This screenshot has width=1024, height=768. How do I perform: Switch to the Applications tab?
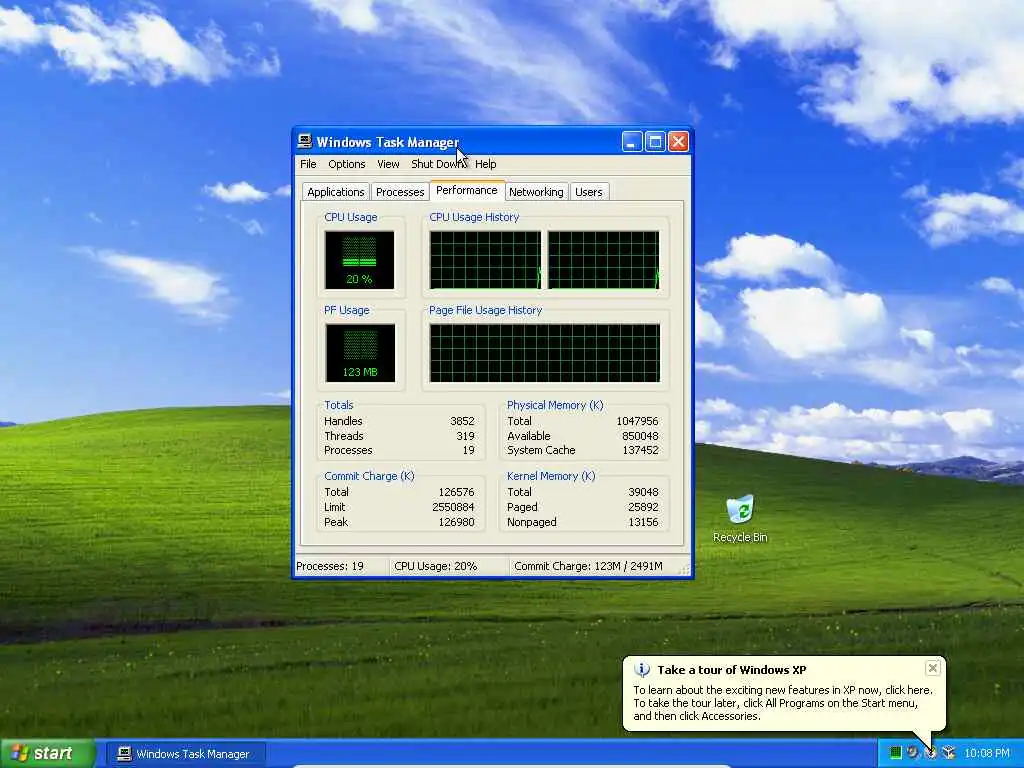pos(336,192)
